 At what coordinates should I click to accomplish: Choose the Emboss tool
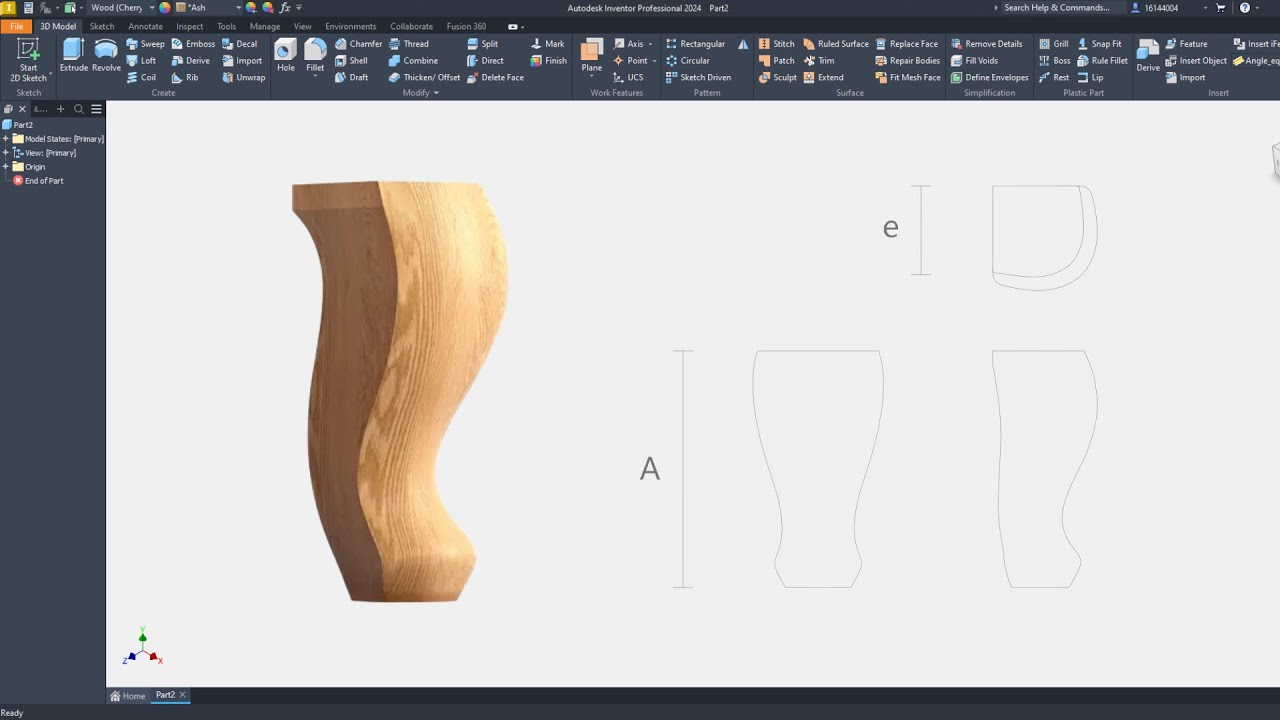click(x=193, y=44)
